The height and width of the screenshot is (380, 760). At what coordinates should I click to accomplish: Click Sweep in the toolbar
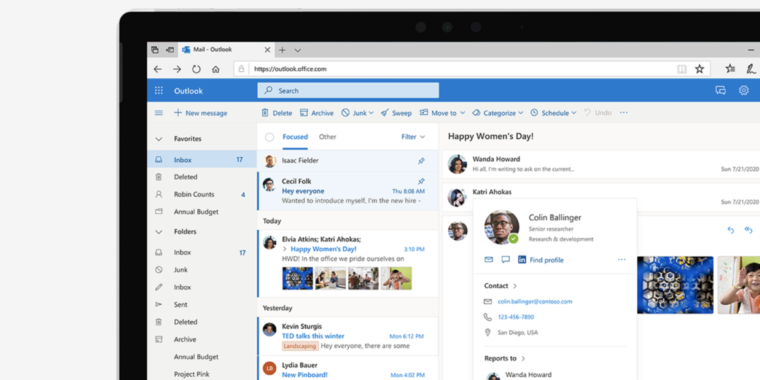click(x=396, y=113)
